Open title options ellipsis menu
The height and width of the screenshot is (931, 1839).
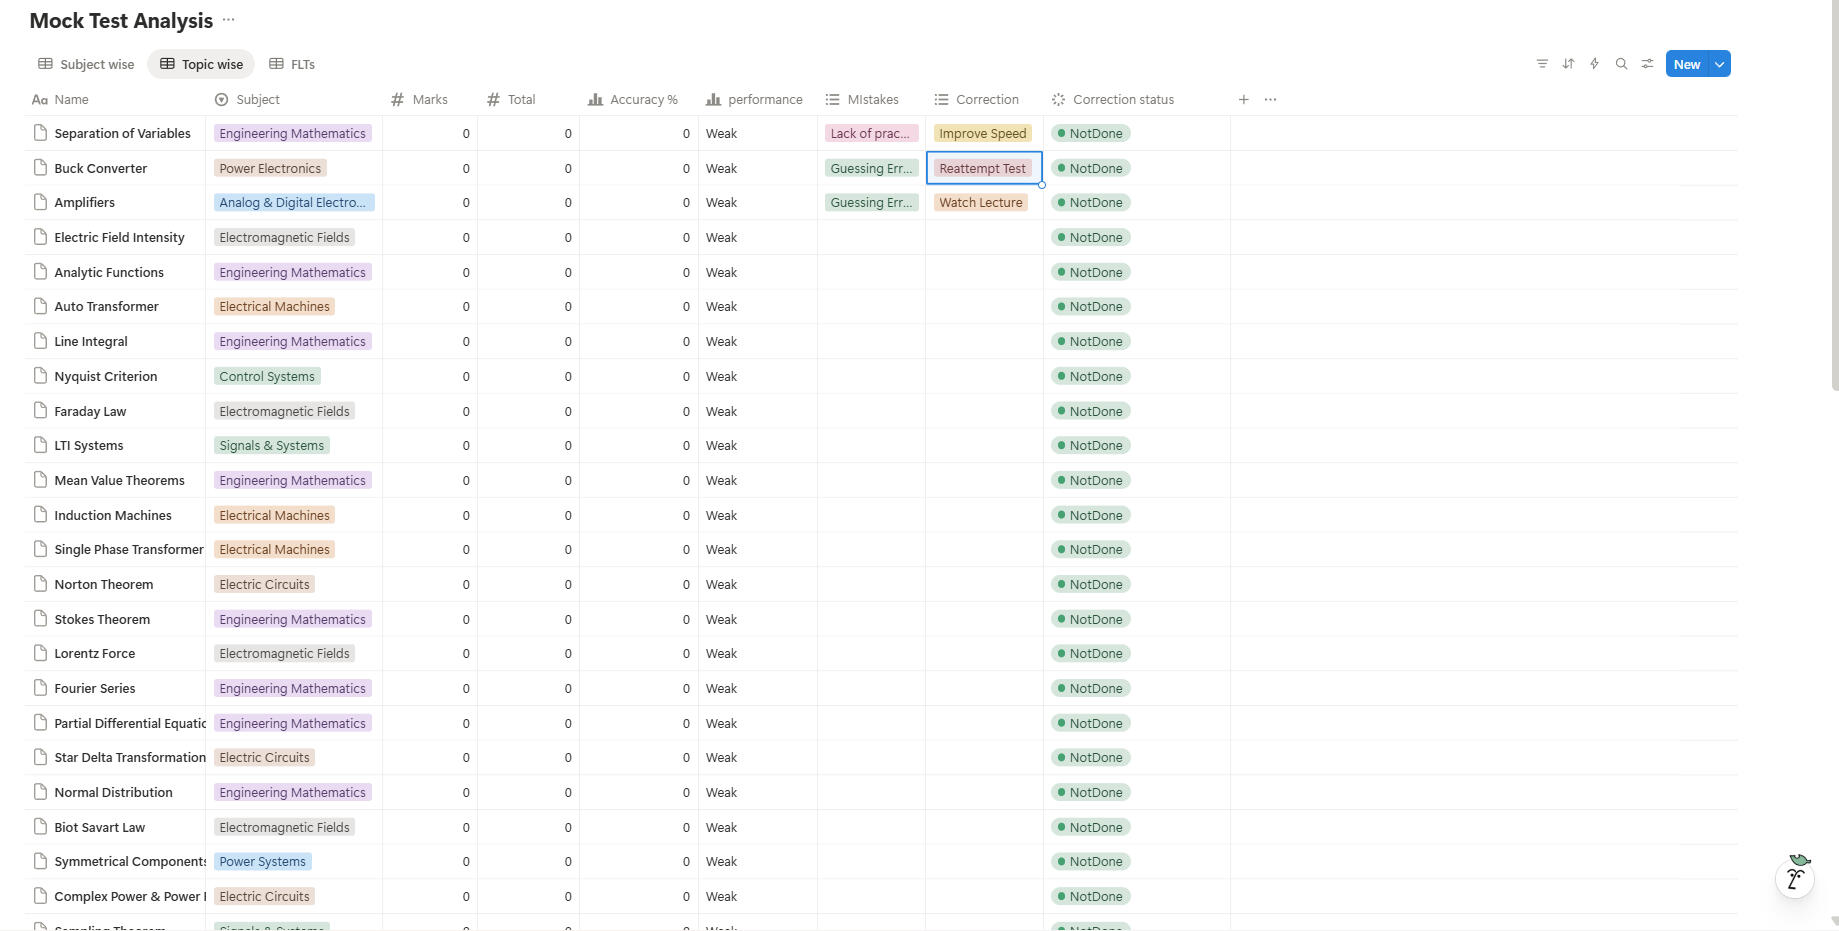point(229,20)
